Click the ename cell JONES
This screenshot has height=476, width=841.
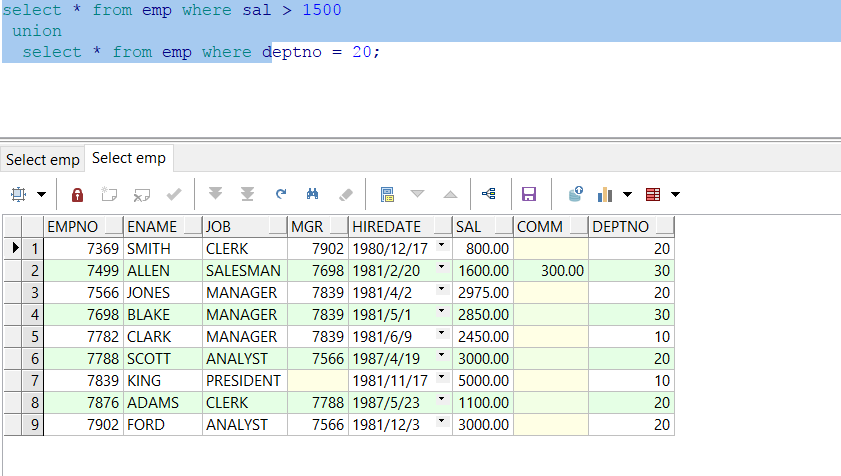[163, 292]
